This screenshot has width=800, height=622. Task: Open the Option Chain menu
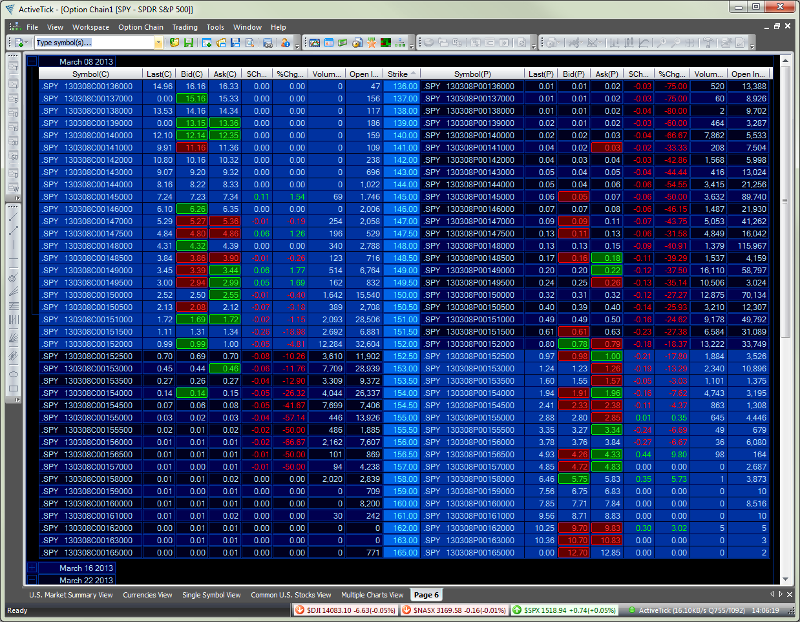(141, 27)
